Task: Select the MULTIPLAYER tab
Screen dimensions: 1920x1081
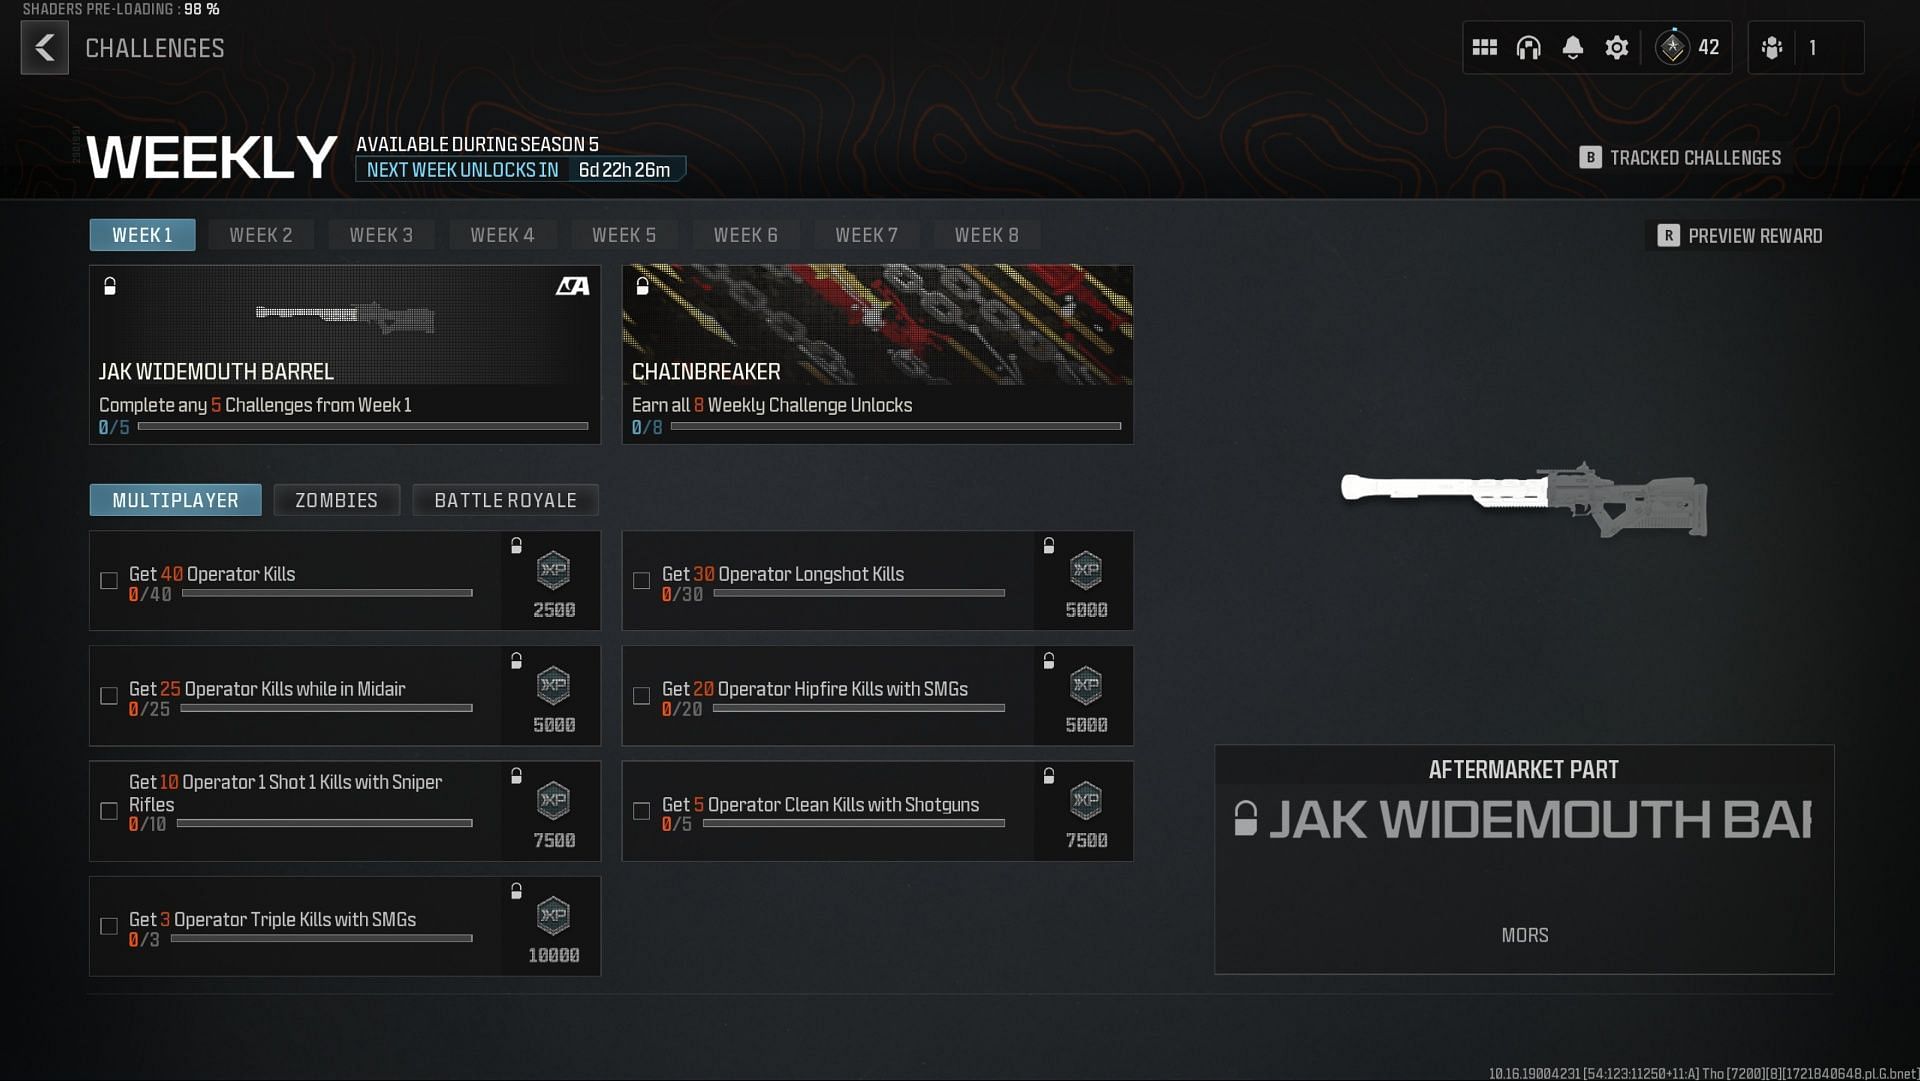Action: click(x=174, y=500)
